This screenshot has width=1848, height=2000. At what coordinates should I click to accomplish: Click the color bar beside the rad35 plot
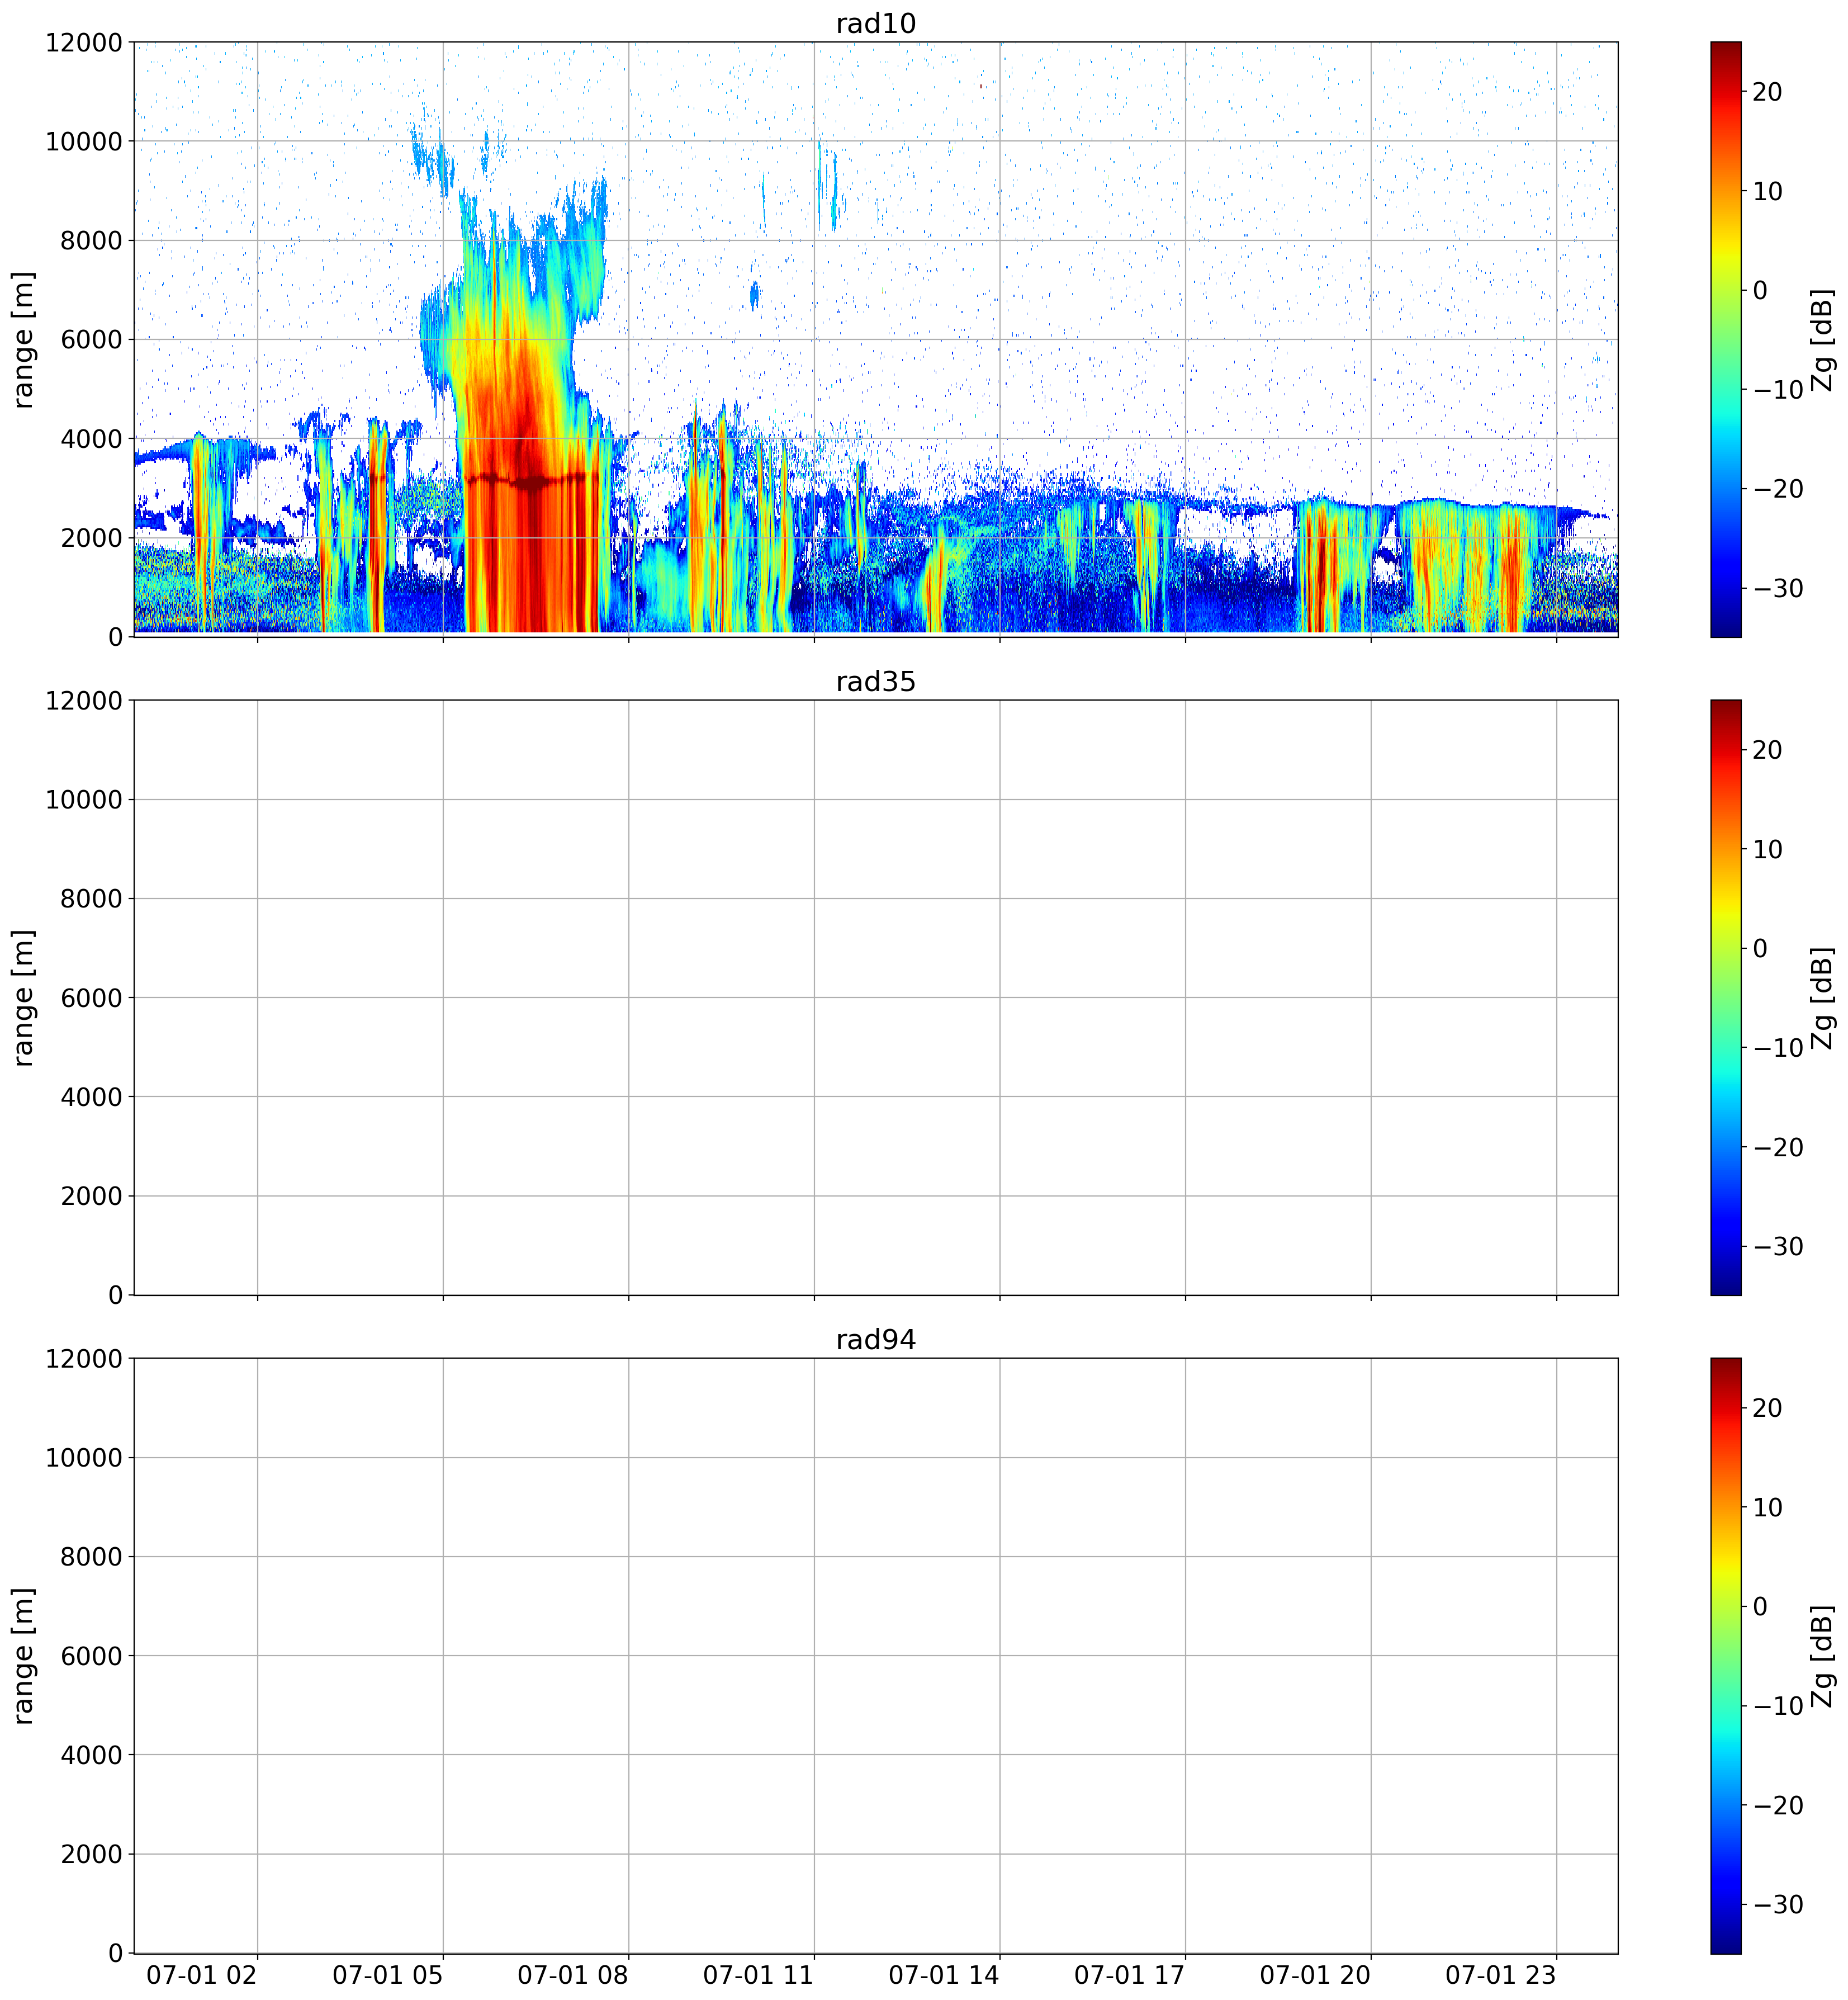coord(1726,997)
